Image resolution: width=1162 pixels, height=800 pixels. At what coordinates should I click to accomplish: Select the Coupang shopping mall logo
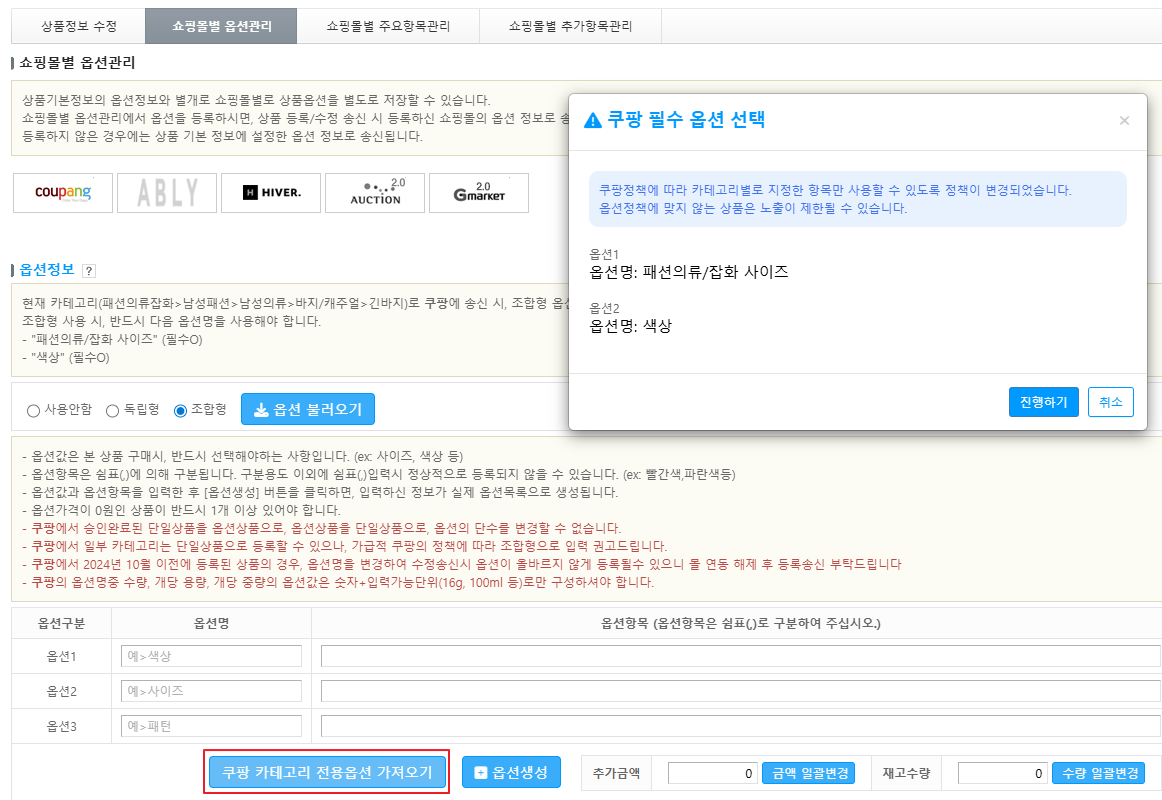(x=63, y=192)
